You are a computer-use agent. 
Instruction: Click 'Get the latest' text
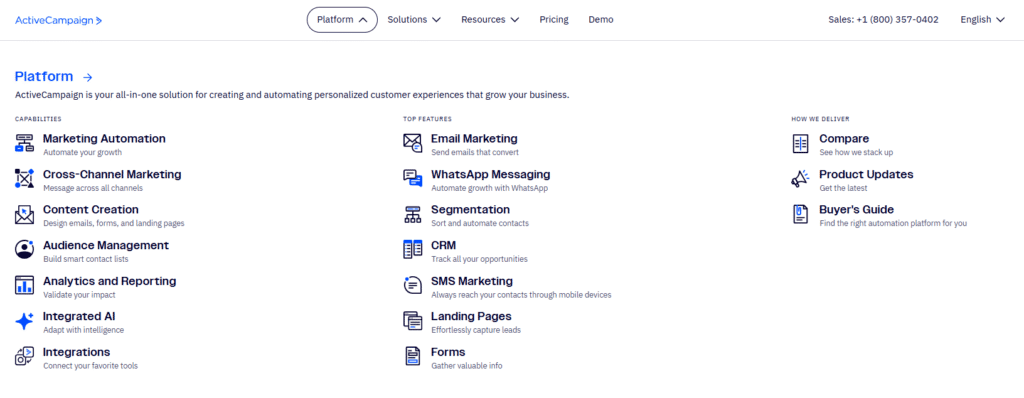(843, 188)
